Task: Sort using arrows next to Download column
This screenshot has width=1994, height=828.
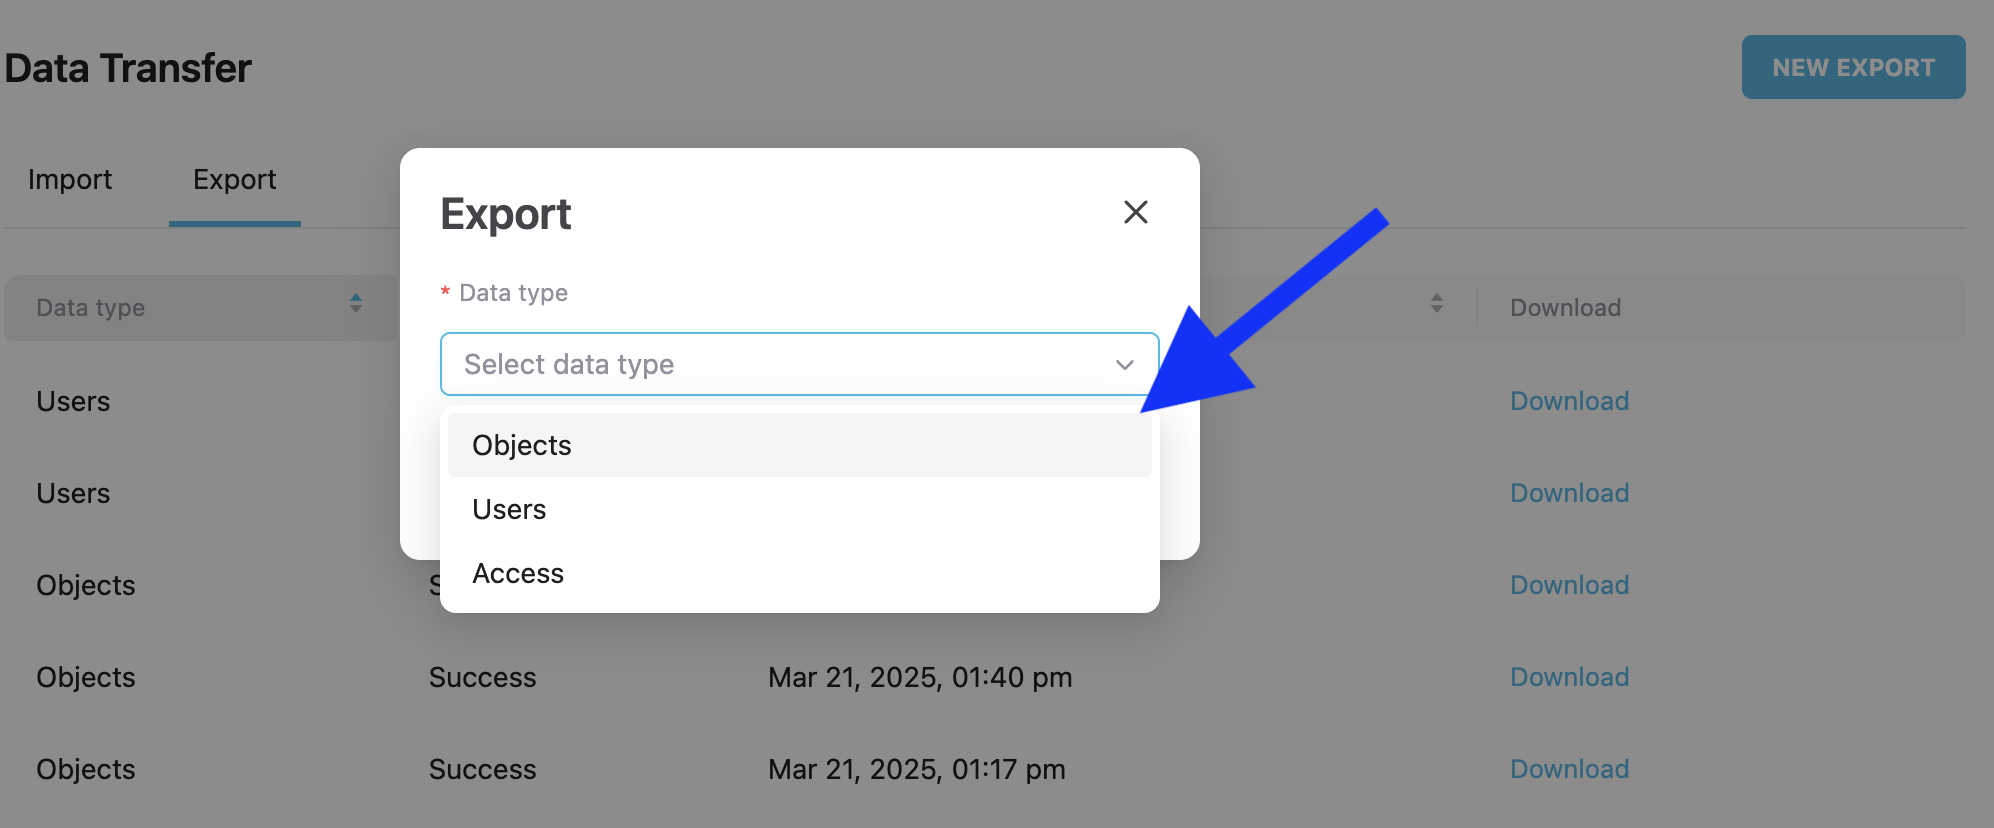Action: pos(1437,304)
